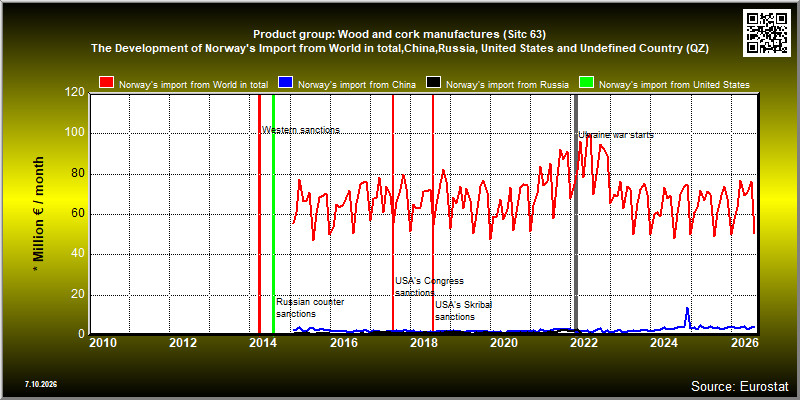Click the x-axis label 2012
Viewport: 800px width, 400px height.
(183, 342)
